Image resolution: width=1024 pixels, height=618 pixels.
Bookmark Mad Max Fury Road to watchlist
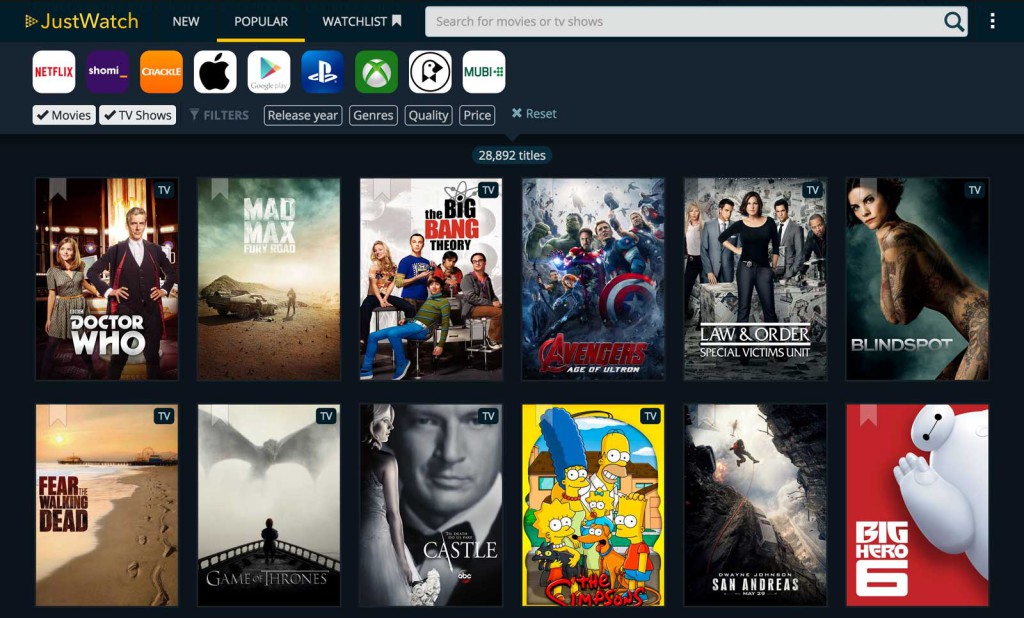pyautogui.click(x=219, y=188)
